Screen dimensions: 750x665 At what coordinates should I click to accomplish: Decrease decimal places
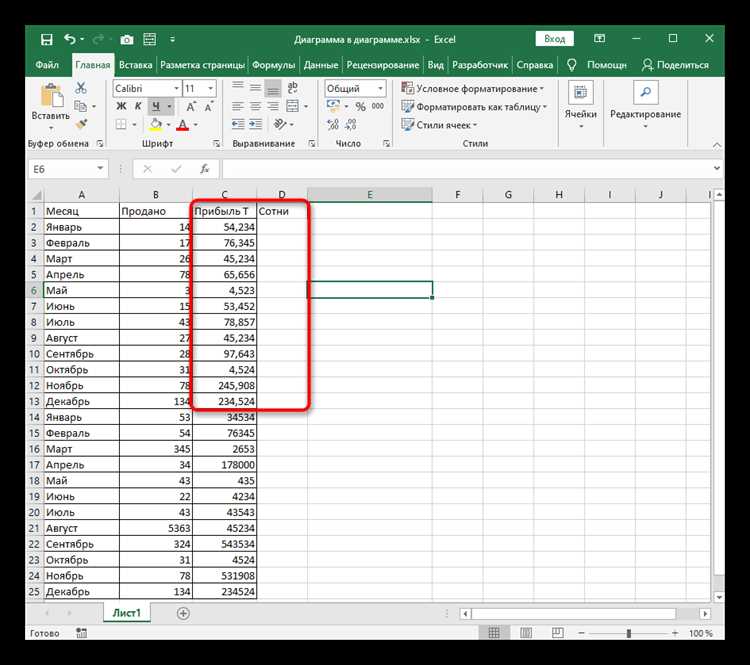pos(351,125)
